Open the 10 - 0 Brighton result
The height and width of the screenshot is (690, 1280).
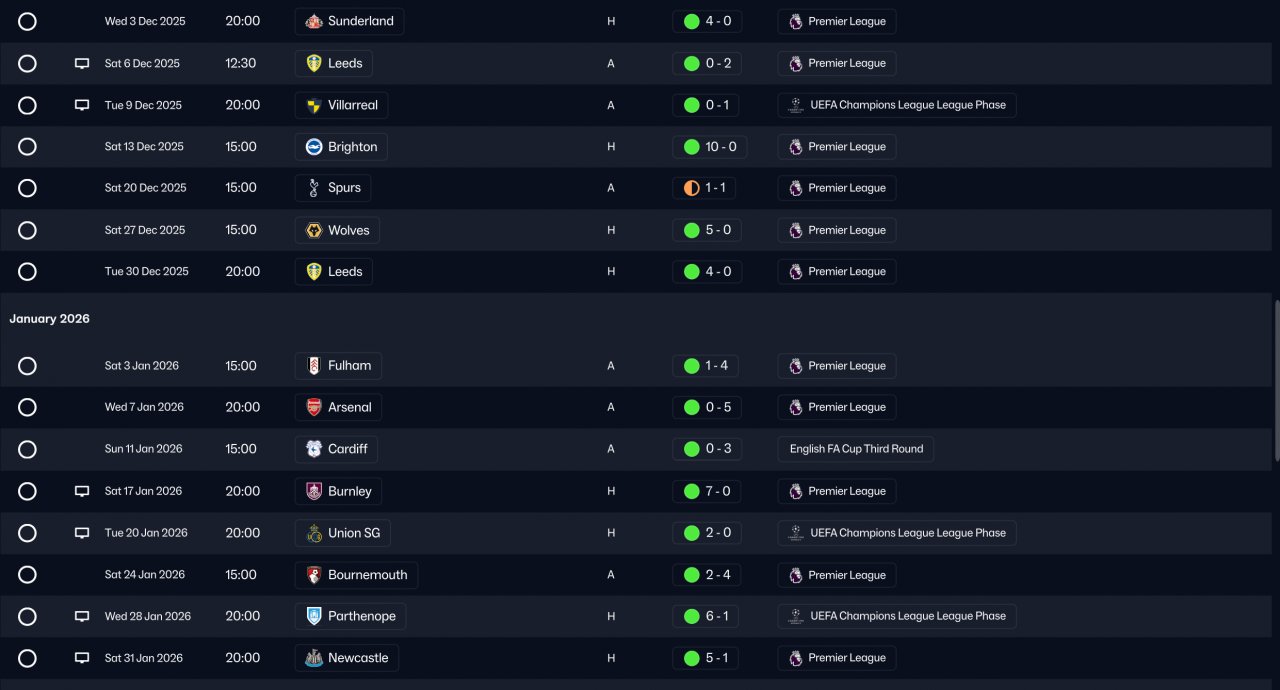coord(710,147)
